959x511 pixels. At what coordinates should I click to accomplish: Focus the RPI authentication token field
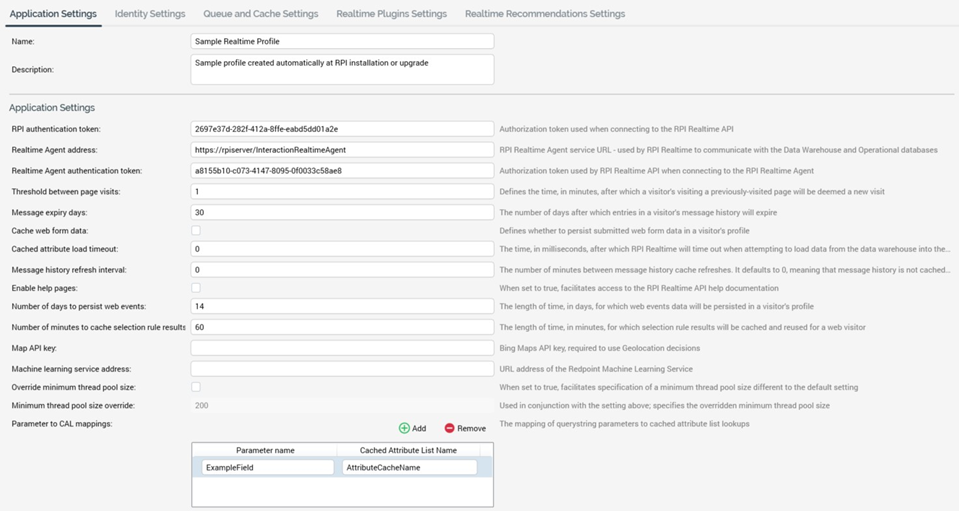point(342,129)
